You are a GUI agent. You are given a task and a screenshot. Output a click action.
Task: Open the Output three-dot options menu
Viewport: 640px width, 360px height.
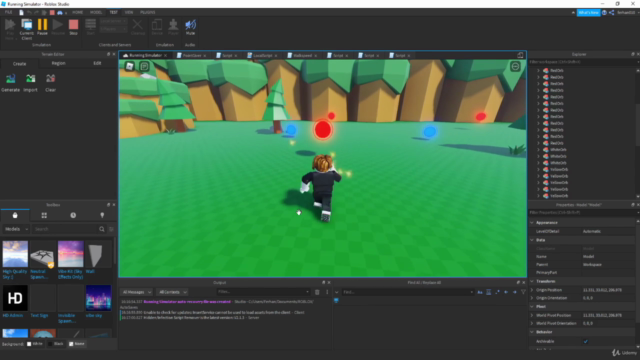327,292
